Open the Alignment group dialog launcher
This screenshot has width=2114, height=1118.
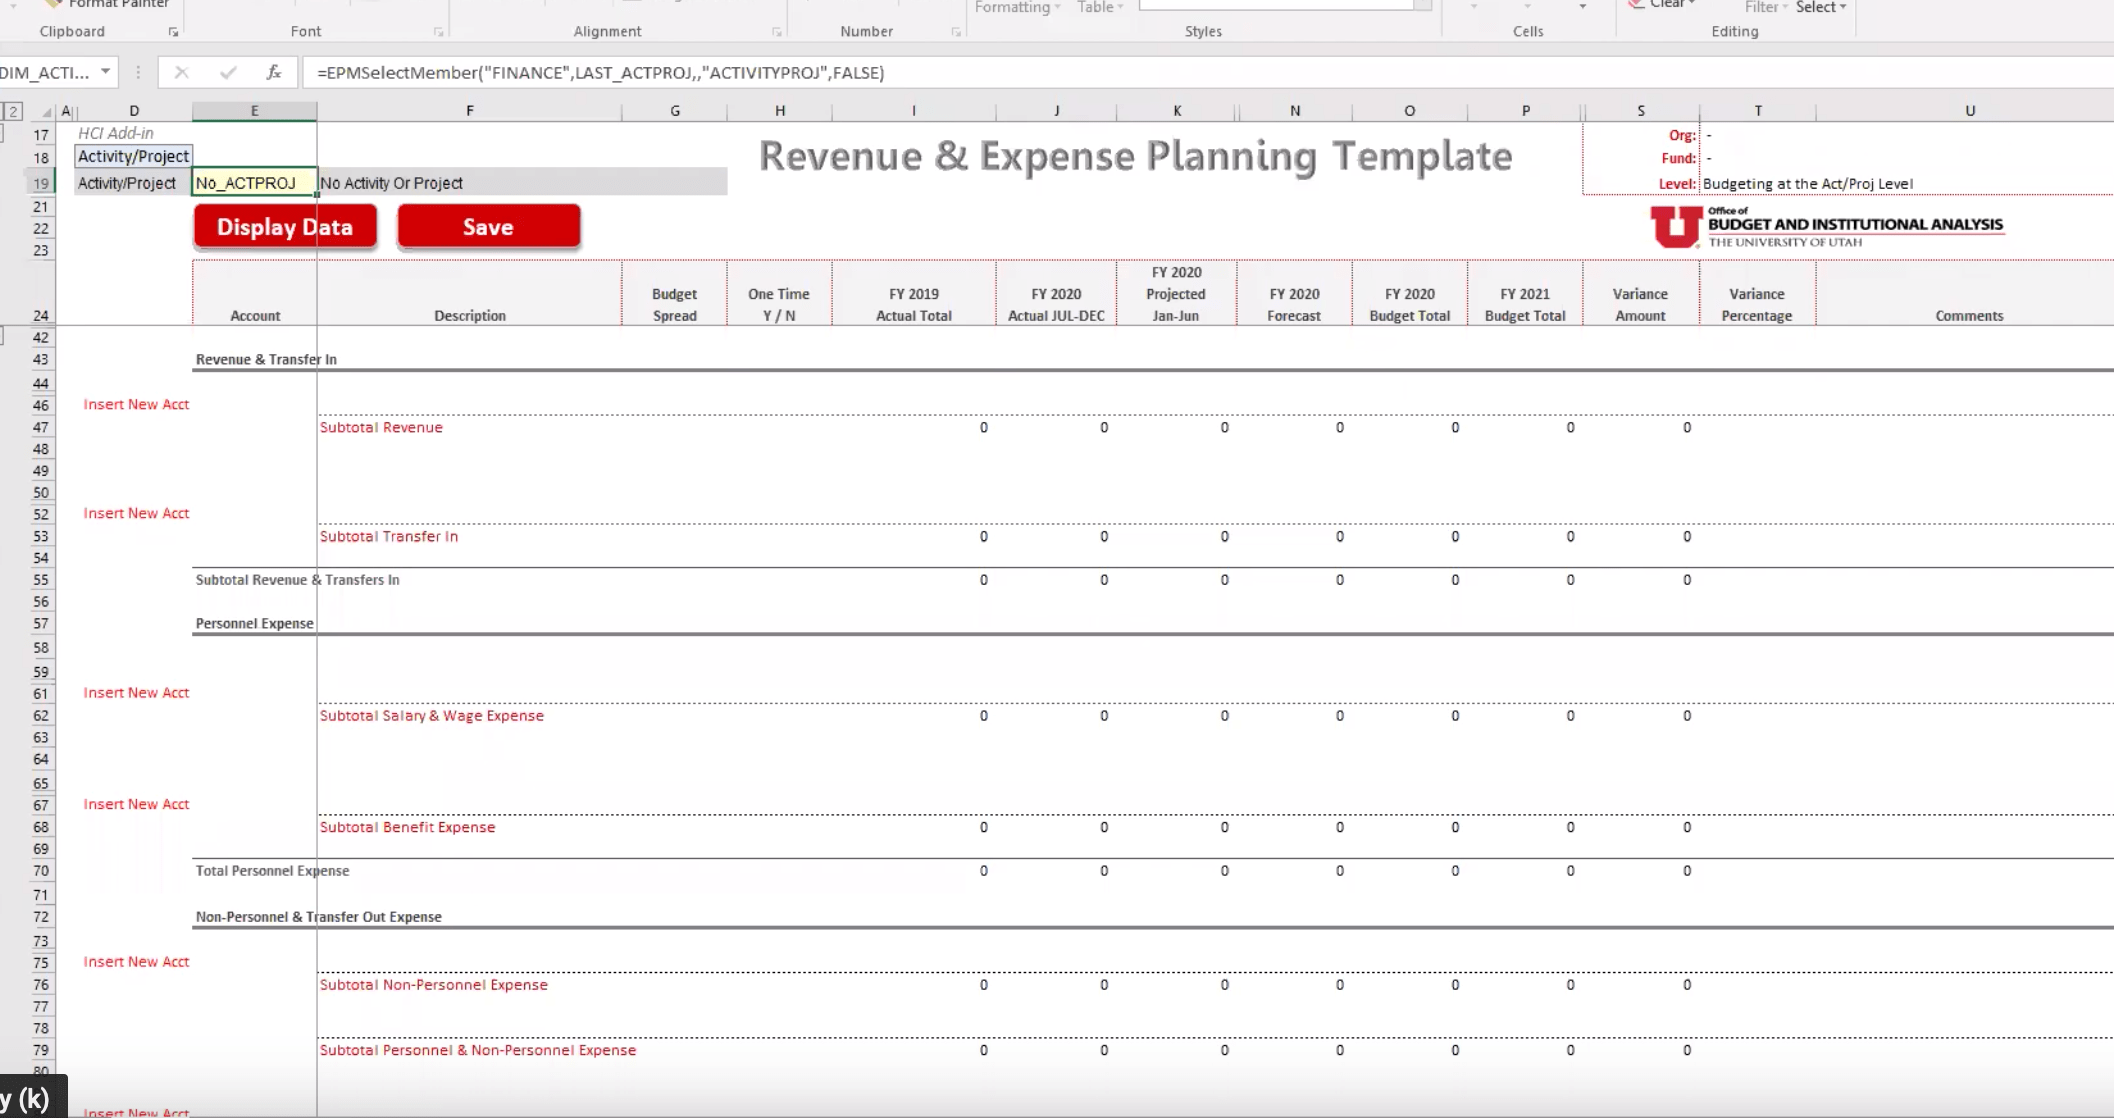[x=776, y=32]
